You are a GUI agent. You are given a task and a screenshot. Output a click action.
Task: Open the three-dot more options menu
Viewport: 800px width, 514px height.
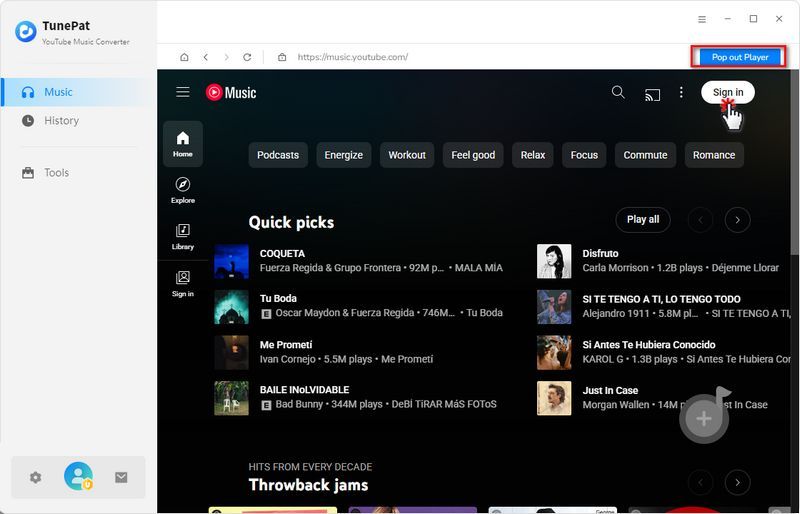pos(681,92)
